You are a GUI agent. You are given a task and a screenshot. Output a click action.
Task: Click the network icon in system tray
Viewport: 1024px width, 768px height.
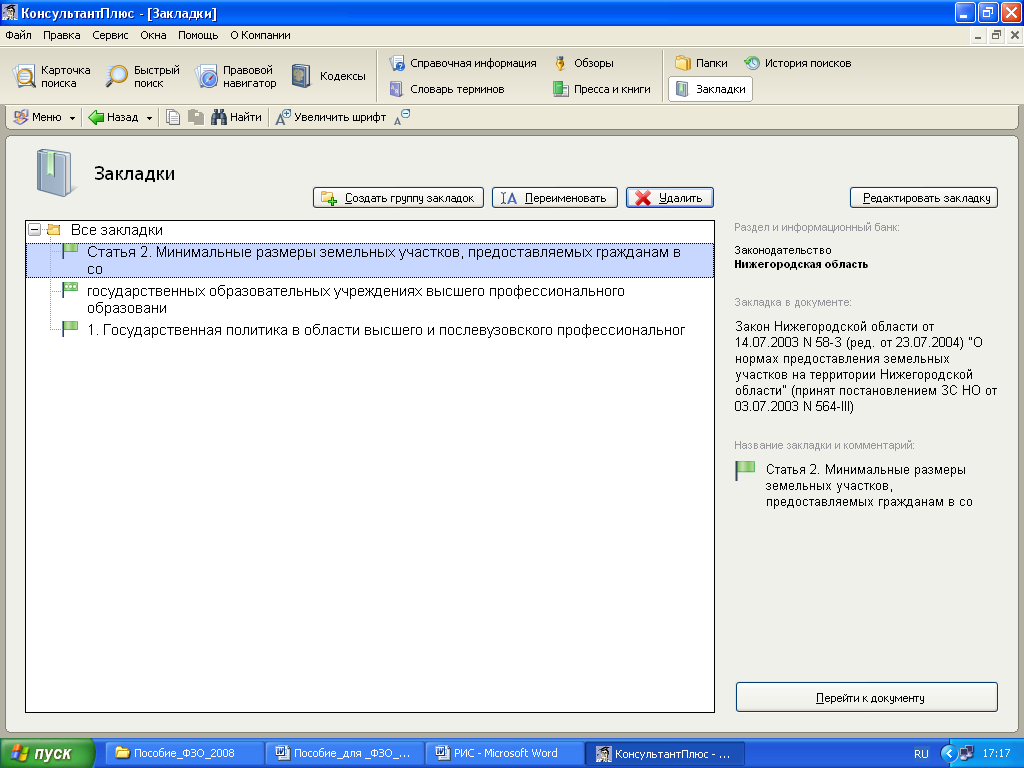click(x=967, y=754)
